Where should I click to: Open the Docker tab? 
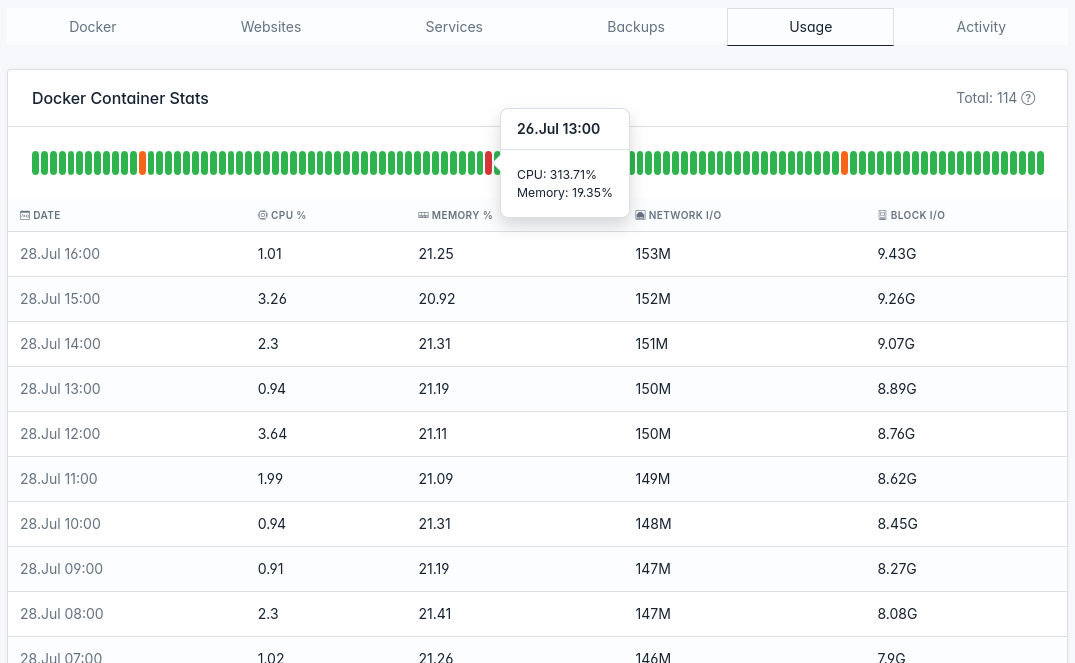pos(93,27)
